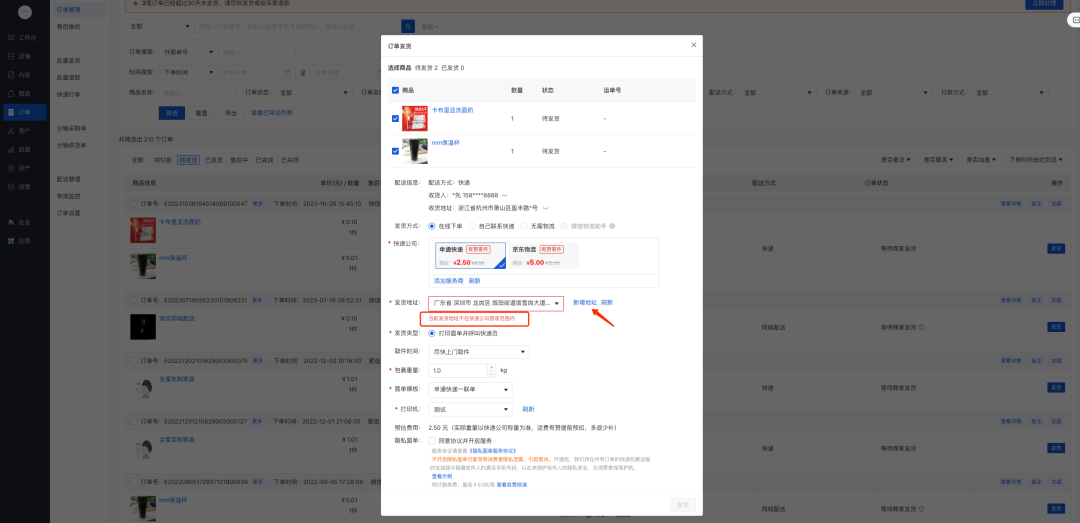The image size is (1080, 523).
Task: Close the 订单发货 dialog
Action: [694, 45]
